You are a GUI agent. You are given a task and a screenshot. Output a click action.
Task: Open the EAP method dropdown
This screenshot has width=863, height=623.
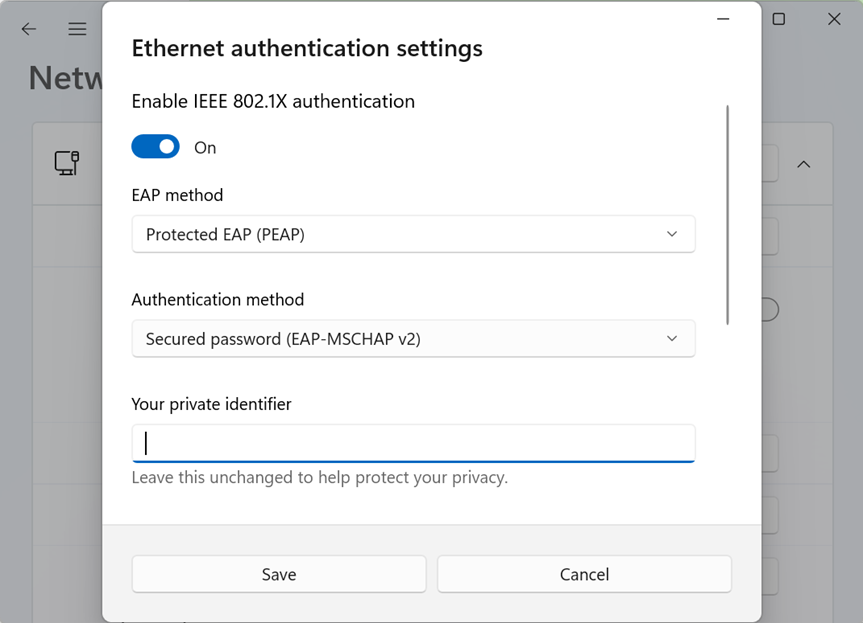[413, 234]
